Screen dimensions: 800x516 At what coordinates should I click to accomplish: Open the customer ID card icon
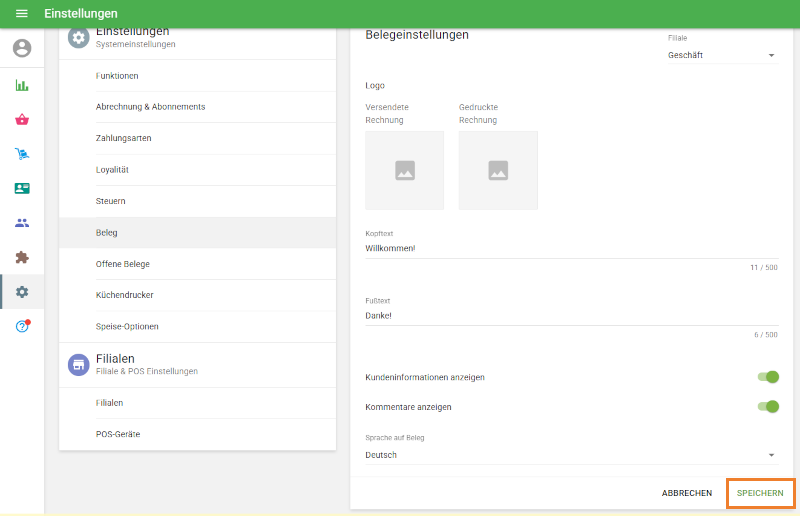click(x=22, y=188)
